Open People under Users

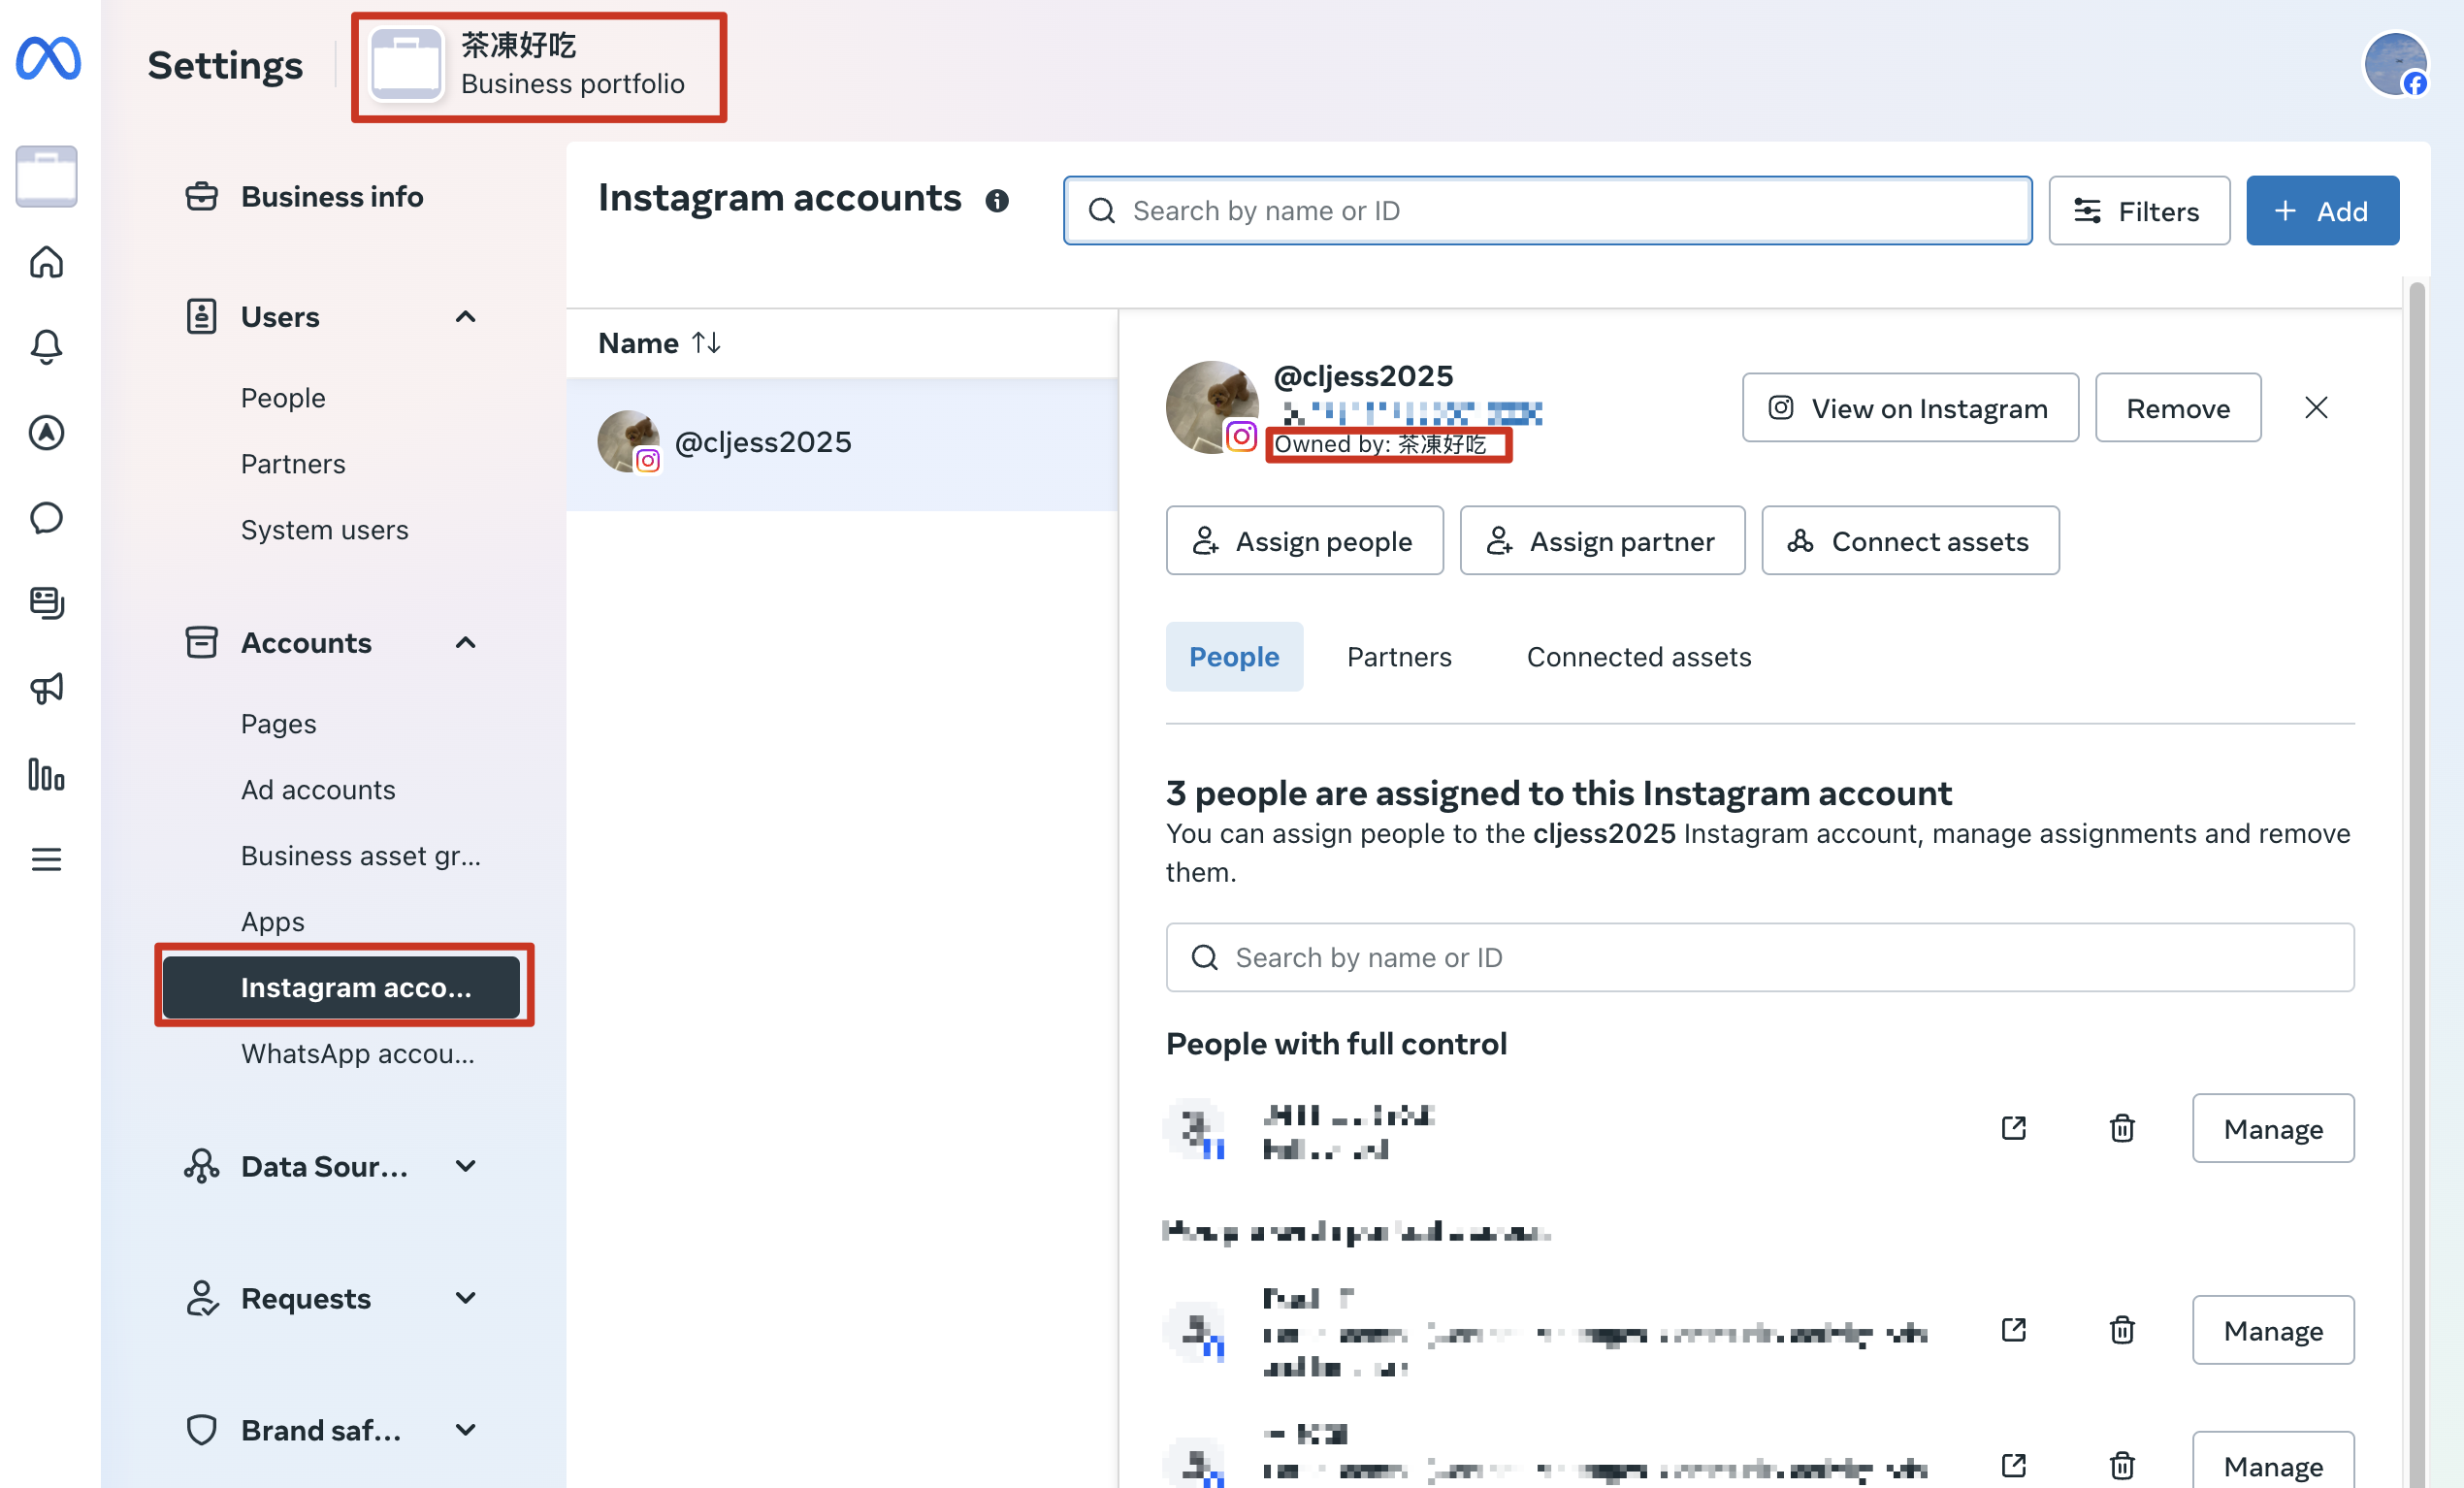(x=283, y=398)
